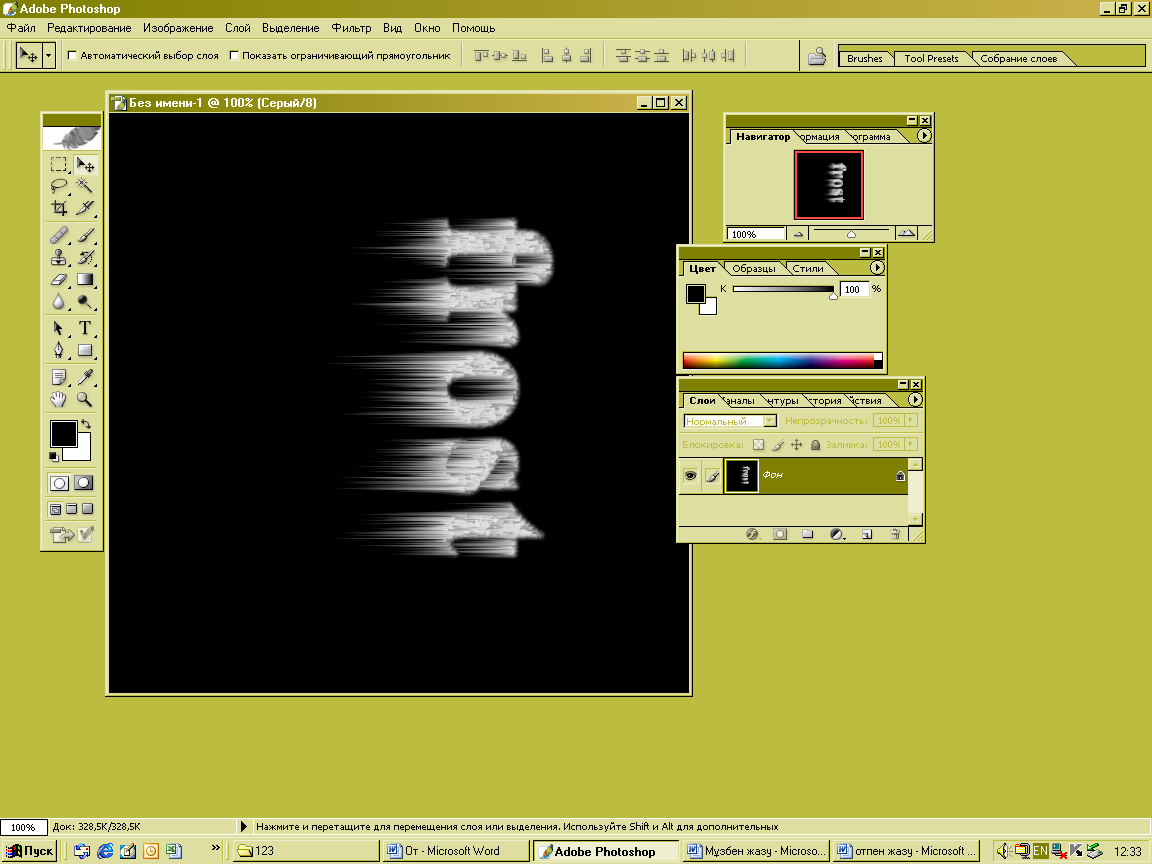The width and height of the screenshot is (1152, 864).
Task: Select the Eyedropper tool
Action: tap(85, 378)
